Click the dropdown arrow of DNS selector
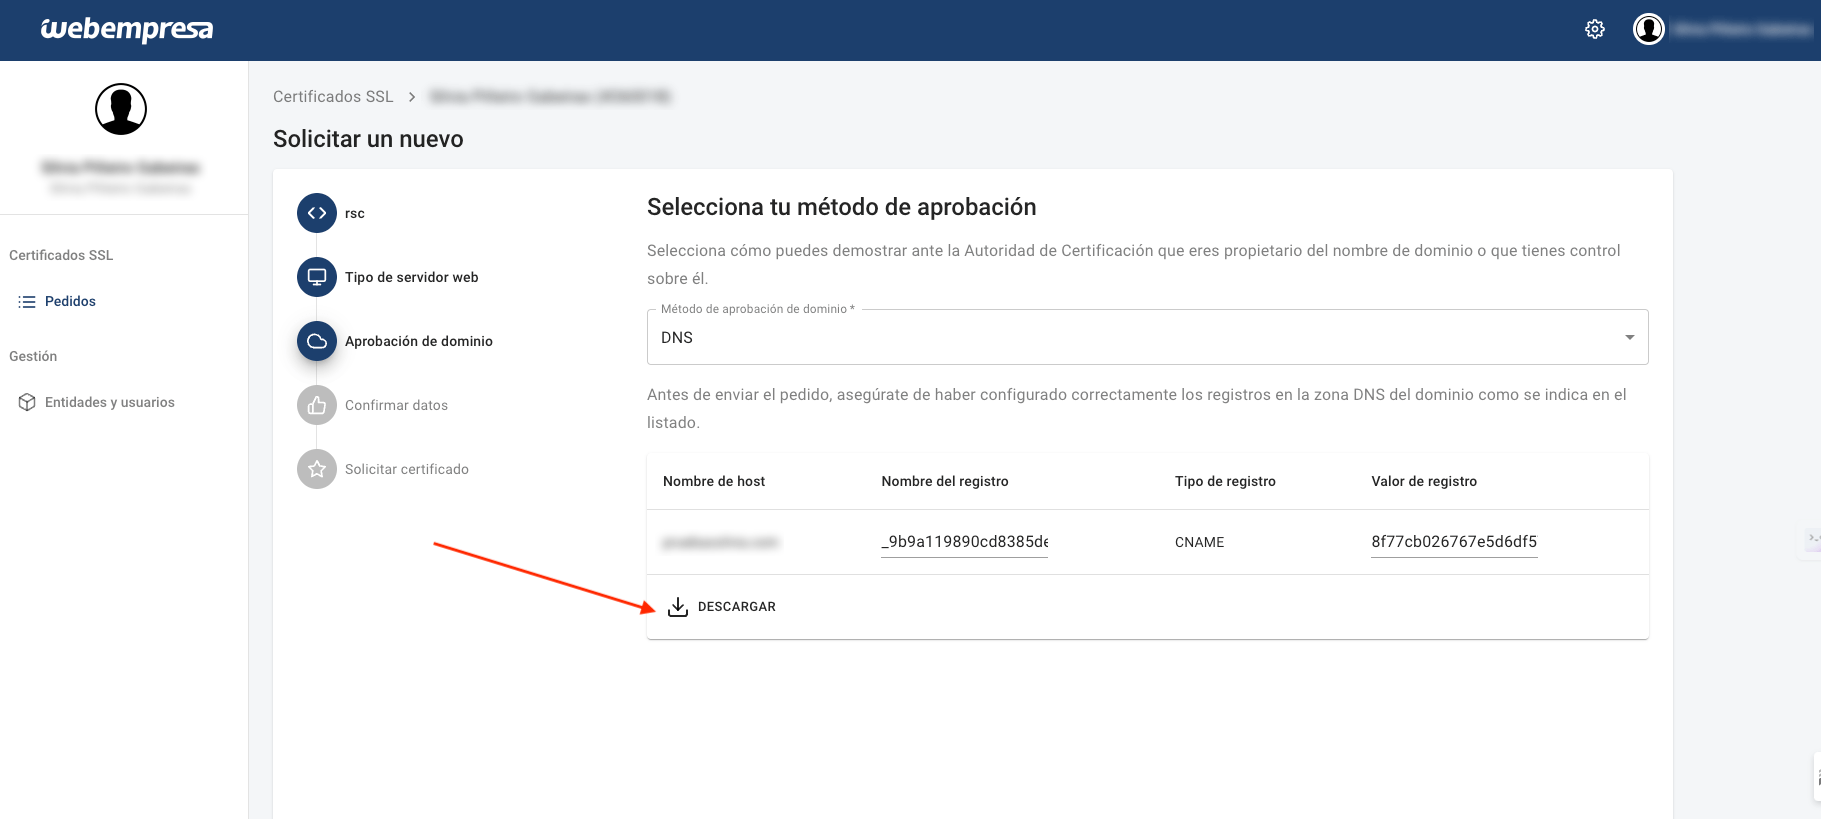 click(x=1630, y=338)
